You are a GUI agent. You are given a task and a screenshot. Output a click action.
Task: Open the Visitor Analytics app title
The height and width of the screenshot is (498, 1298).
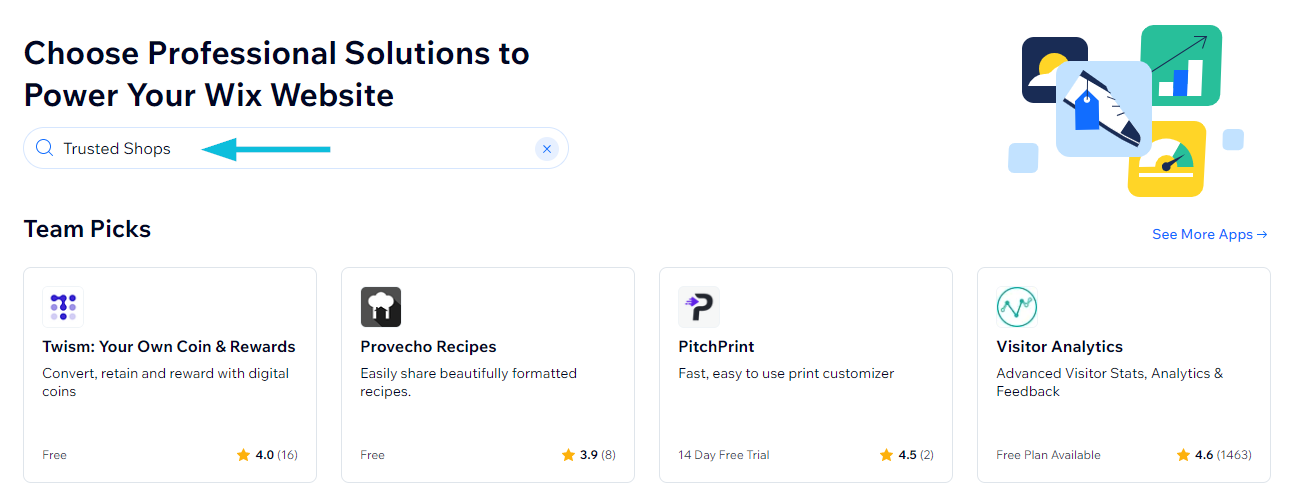1060,347
